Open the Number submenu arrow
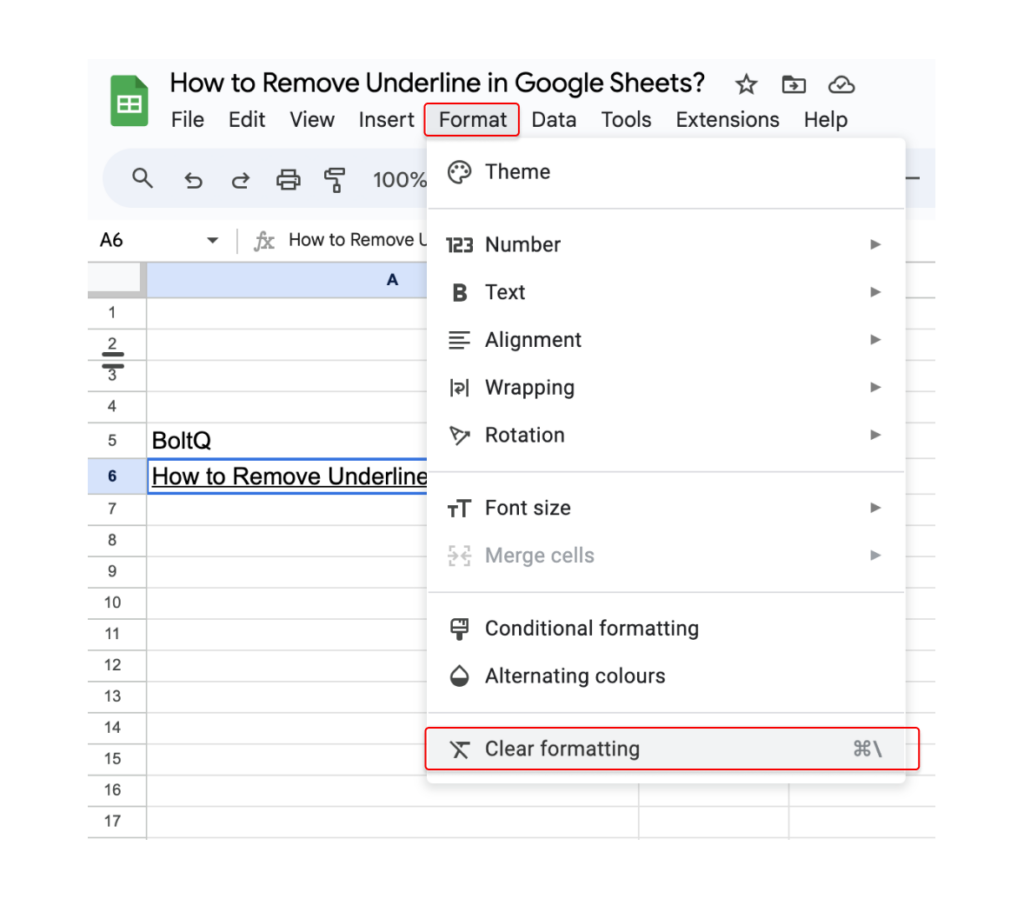1024x899 pixels. [x=876, y=244]
